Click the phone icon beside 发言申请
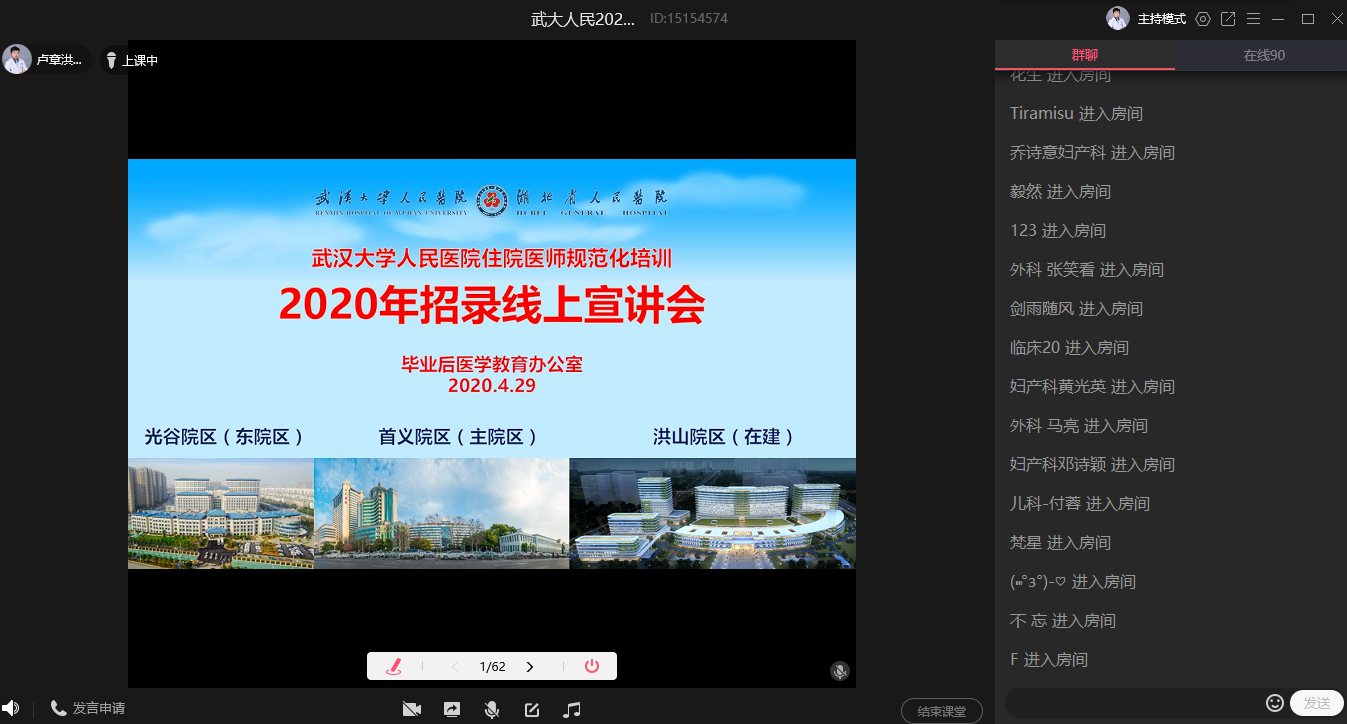This screenshot has height=724, width=1347. coord(59,708)
